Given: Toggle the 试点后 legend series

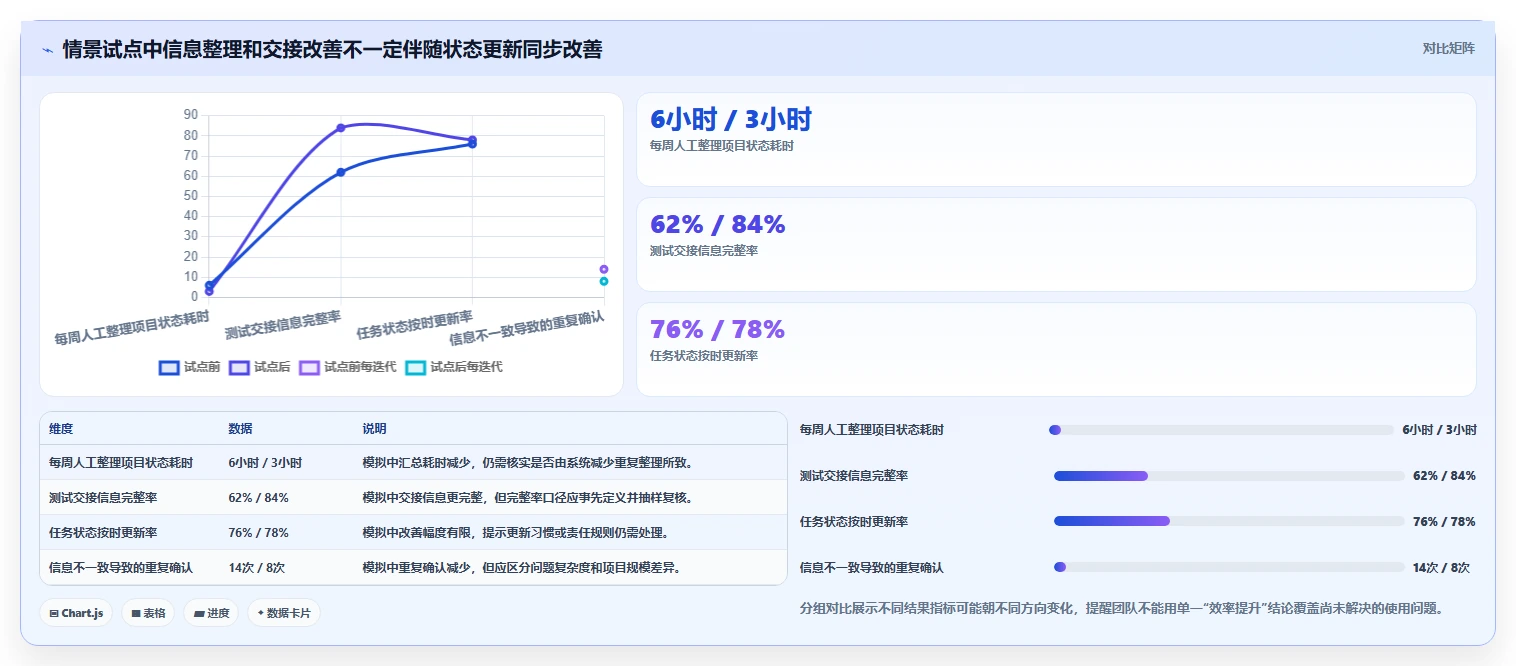Looking at the screenshot, I should pos(260,367).
